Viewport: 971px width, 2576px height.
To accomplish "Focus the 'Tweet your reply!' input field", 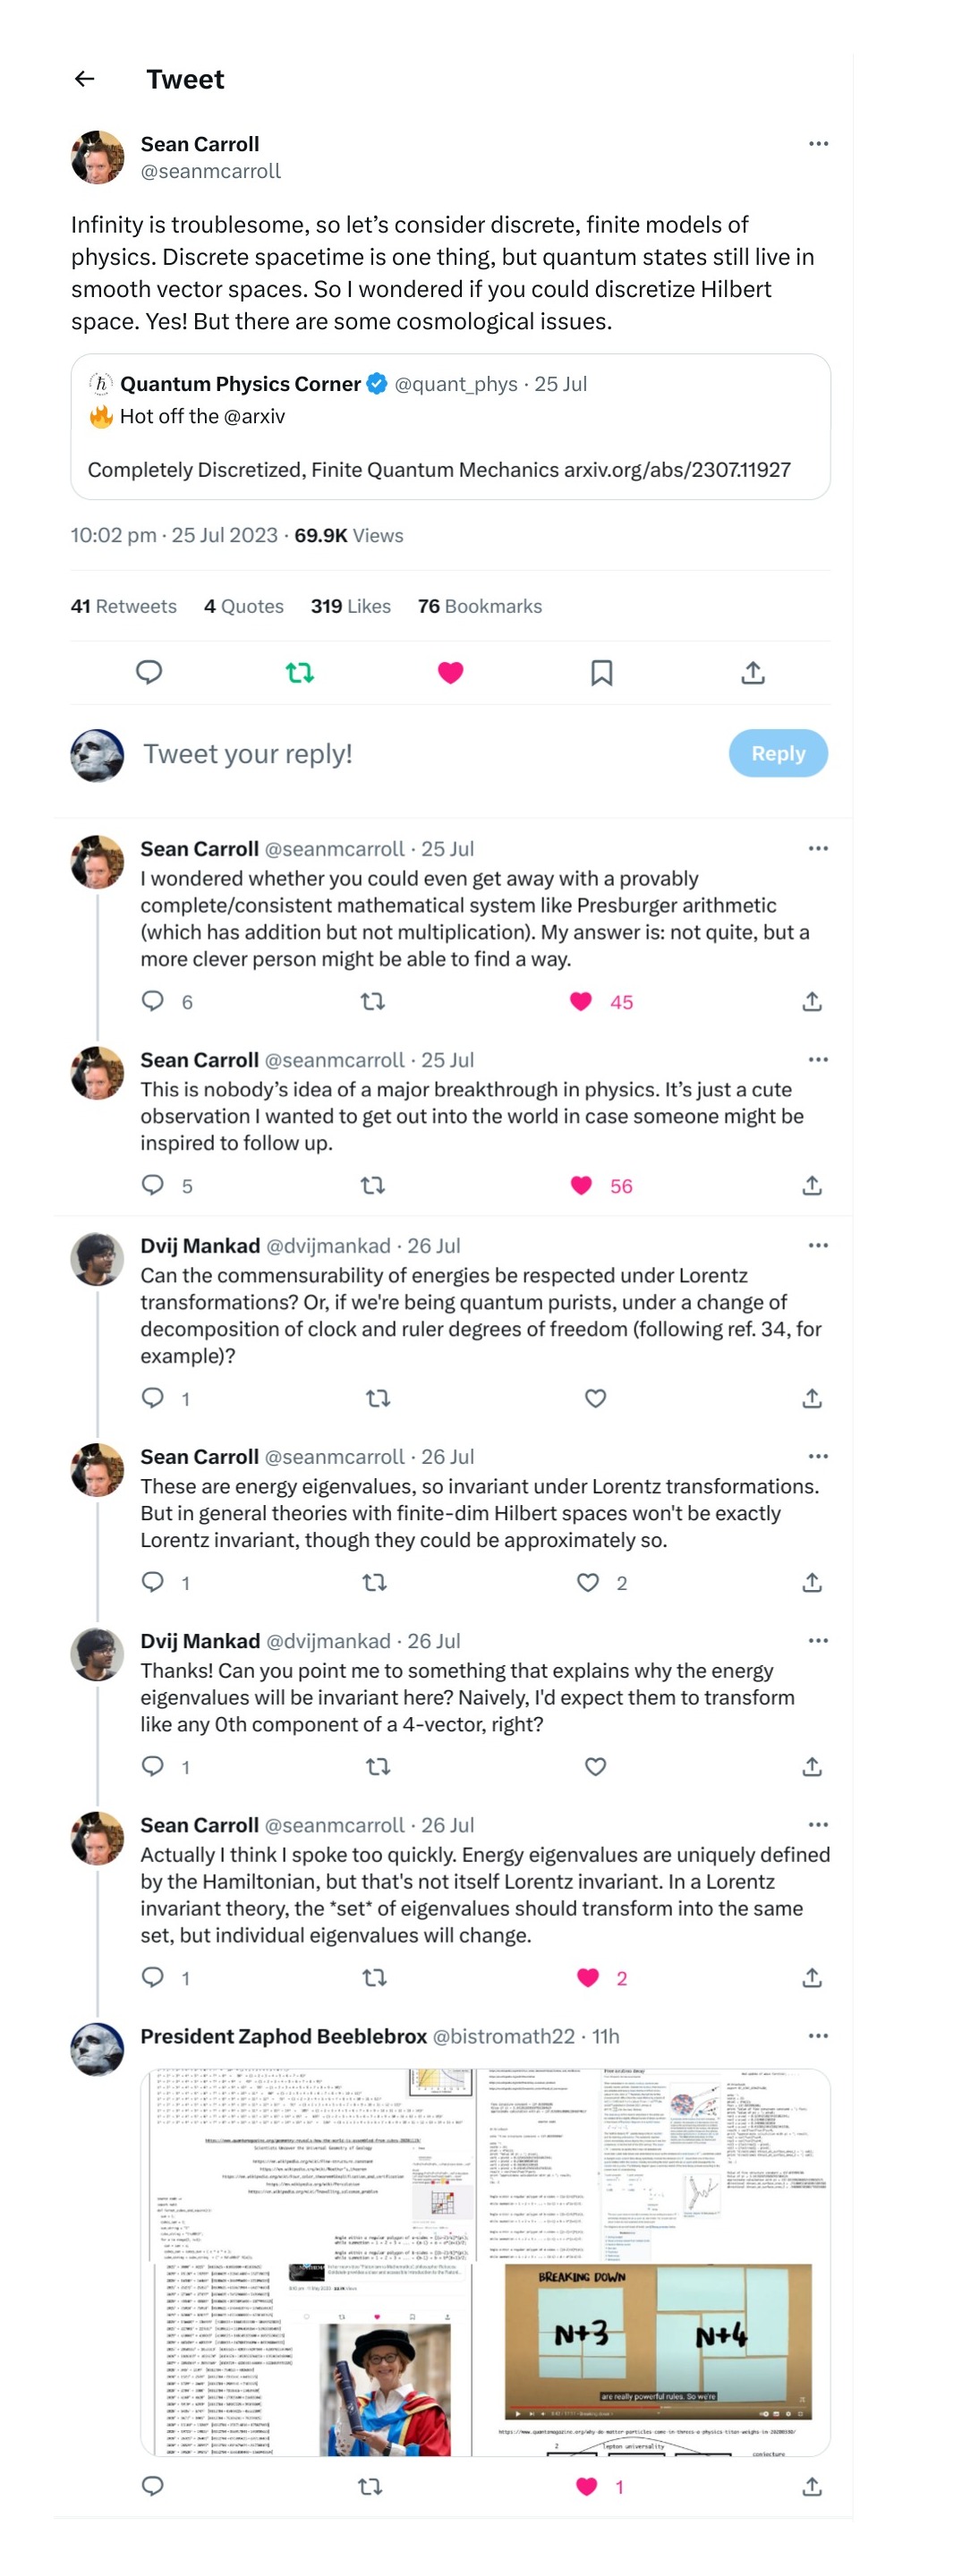I will click(x=420, y=753).
